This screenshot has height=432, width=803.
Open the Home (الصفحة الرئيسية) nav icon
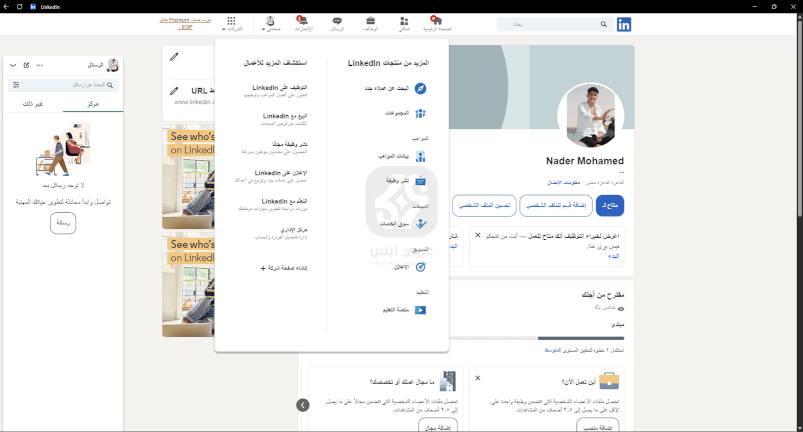pyautogui.click(x=437, y=23)
